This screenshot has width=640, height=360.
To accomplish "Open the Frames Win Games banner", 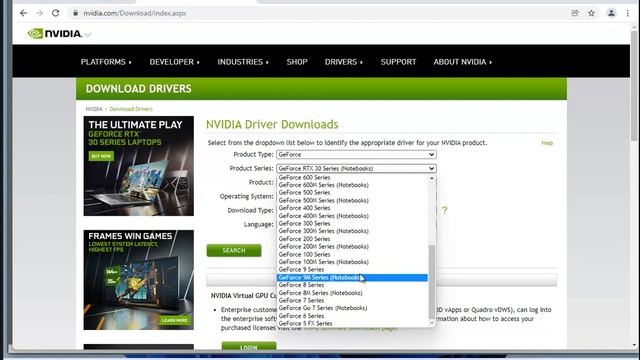I will [x=139, y=280].
